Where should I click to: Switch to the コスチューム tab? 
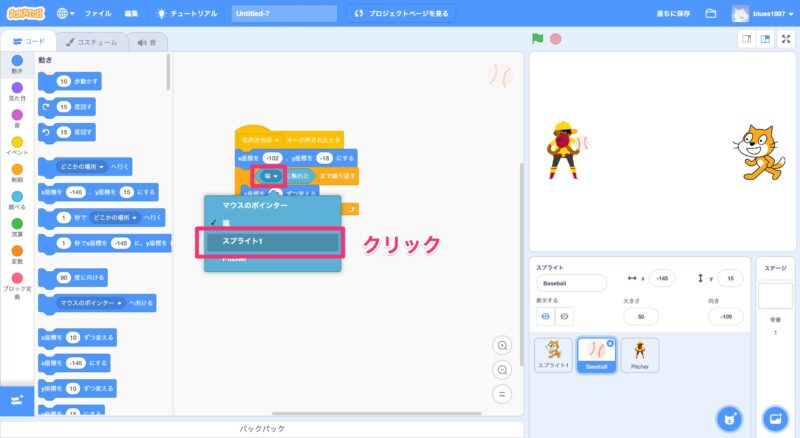[92, 42]
